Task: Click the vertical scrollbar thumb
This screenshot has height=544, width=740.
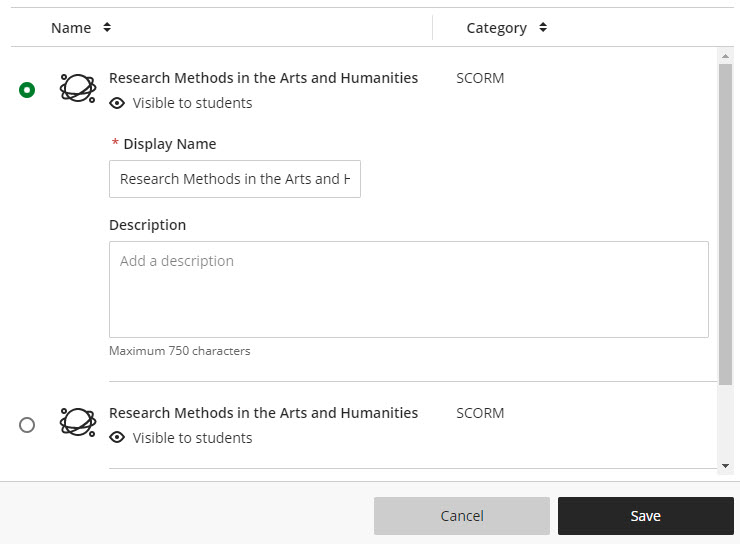Action: 726,220
